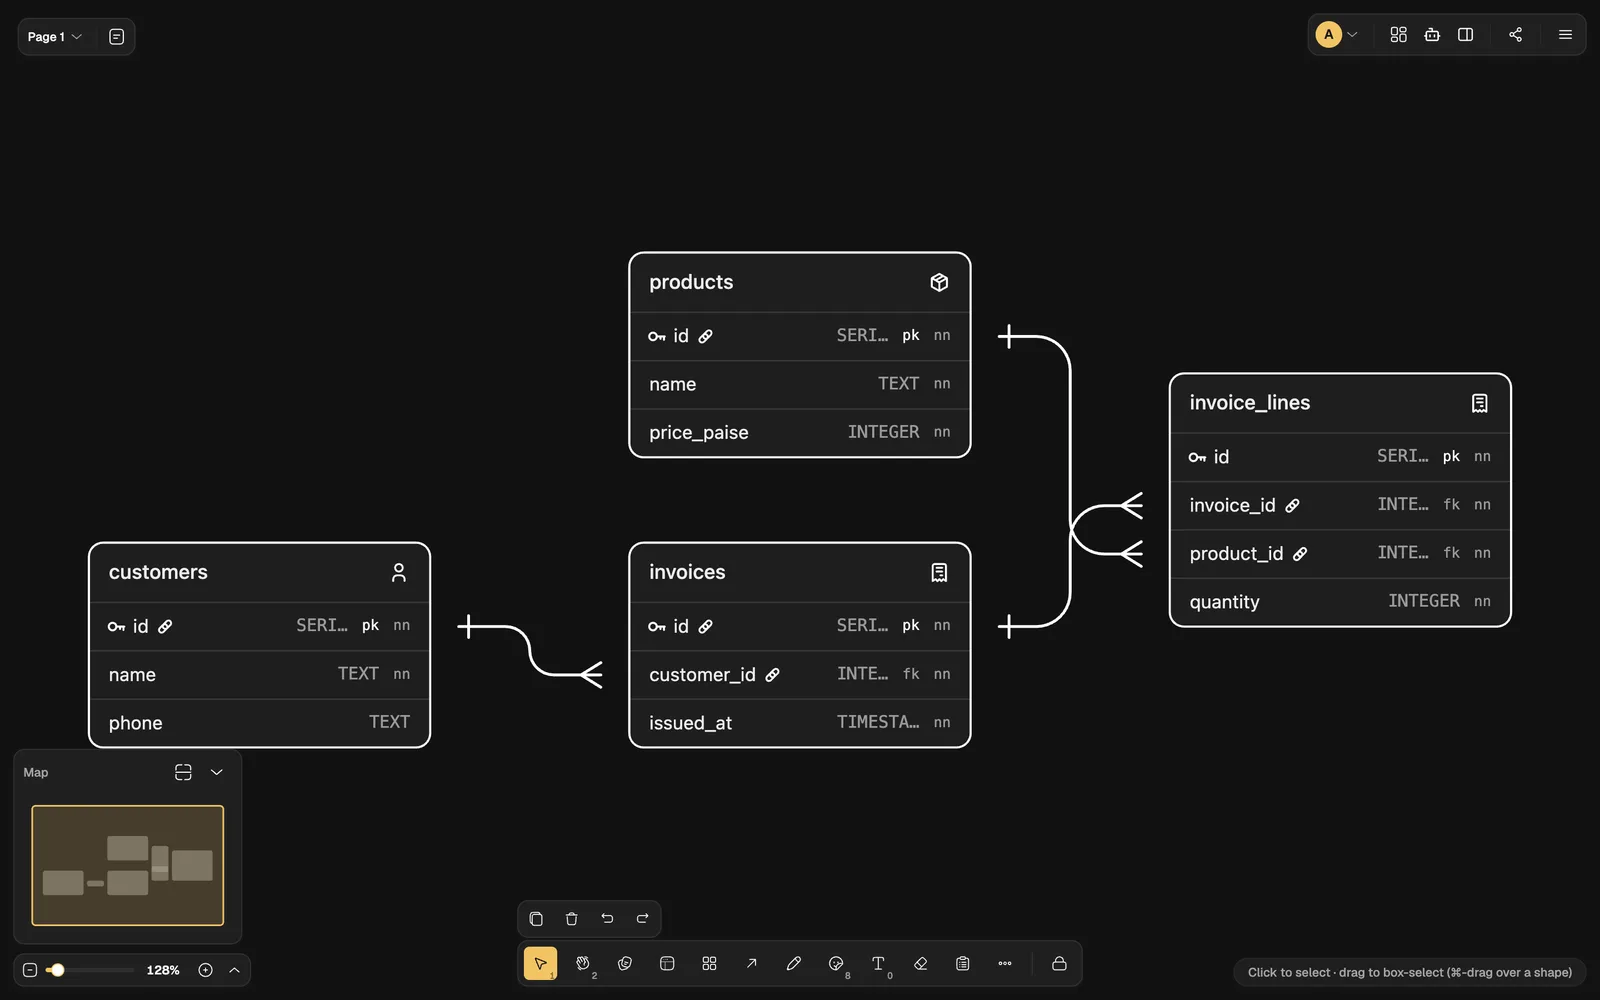This screenshot has width=1600, height=1000.
Task: Click the share icon
Action: coord(1515,35)
